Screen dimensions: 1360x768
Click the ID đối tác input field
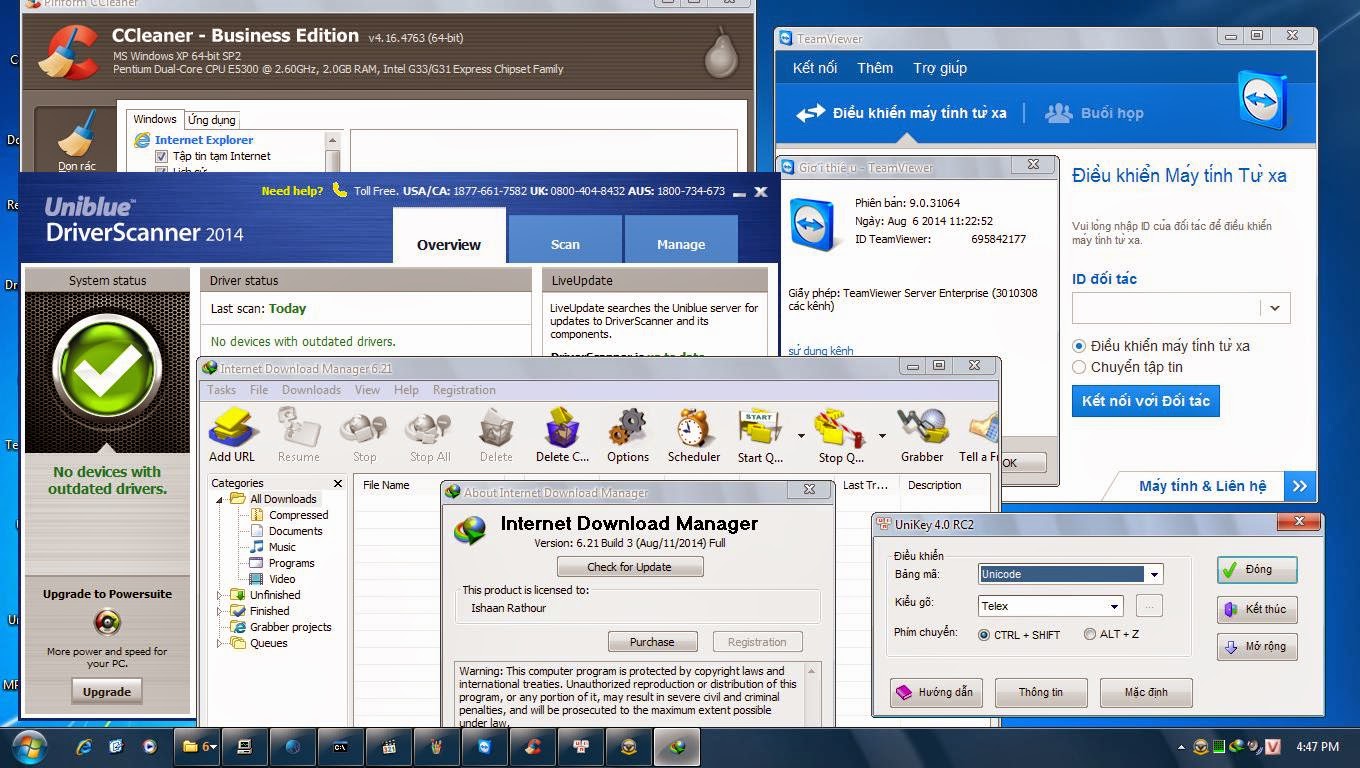click(x=1166, y=308)
